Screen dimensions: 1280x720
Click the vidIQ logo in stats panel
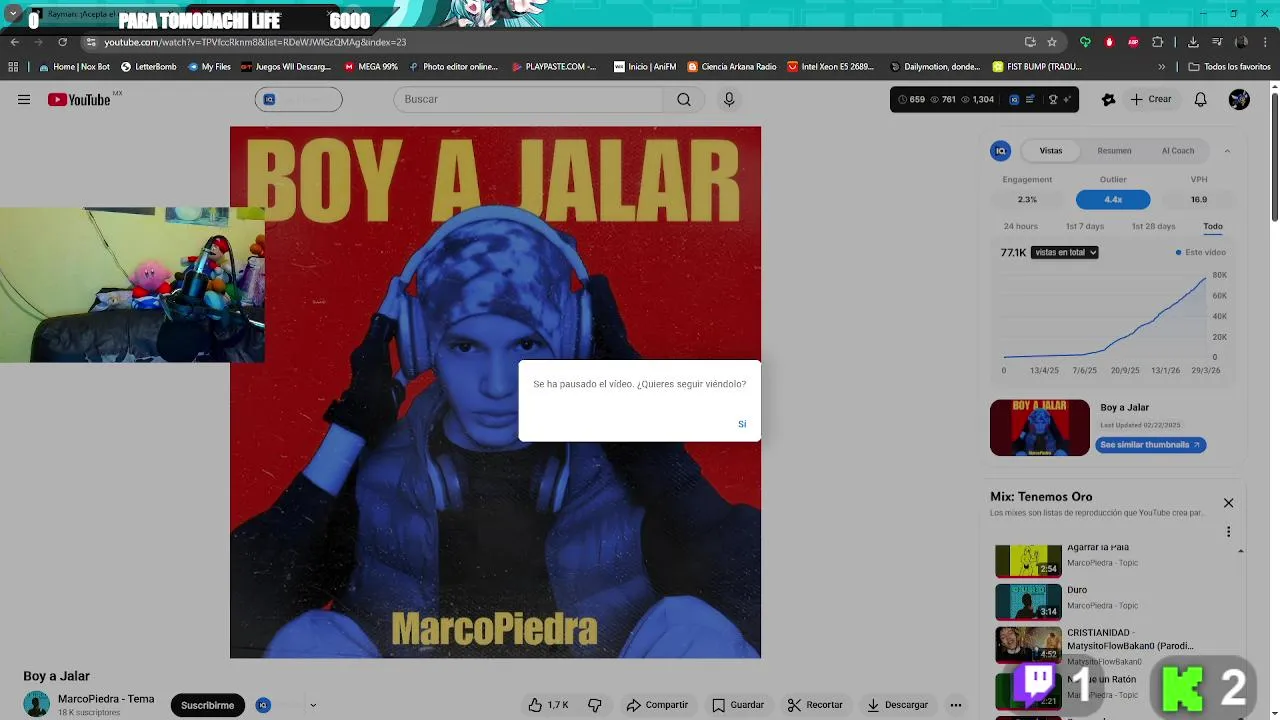tap(1000, 150)
